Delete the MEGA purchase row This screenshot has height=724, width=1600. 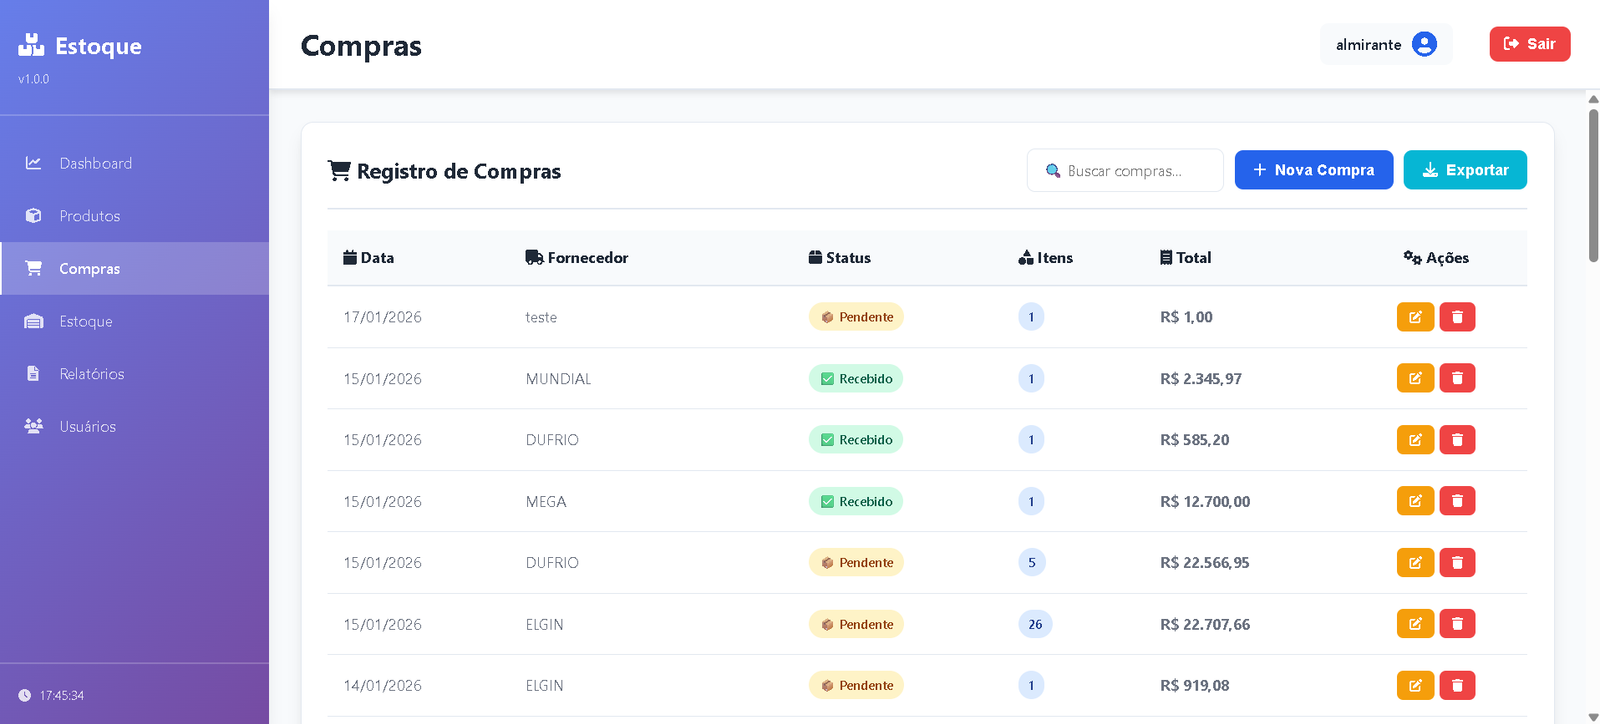coord(1457,501)
